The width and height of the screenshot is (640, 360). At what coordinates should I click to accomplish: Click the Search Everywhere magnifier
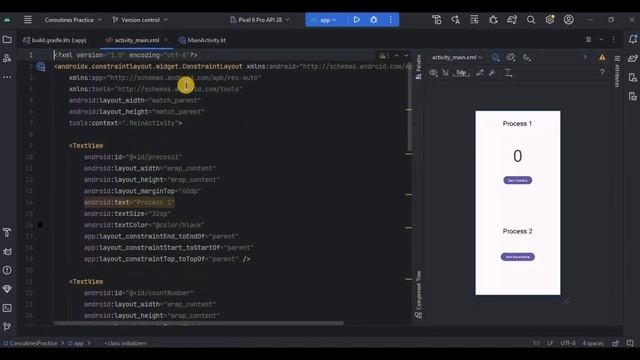point(531,20)
